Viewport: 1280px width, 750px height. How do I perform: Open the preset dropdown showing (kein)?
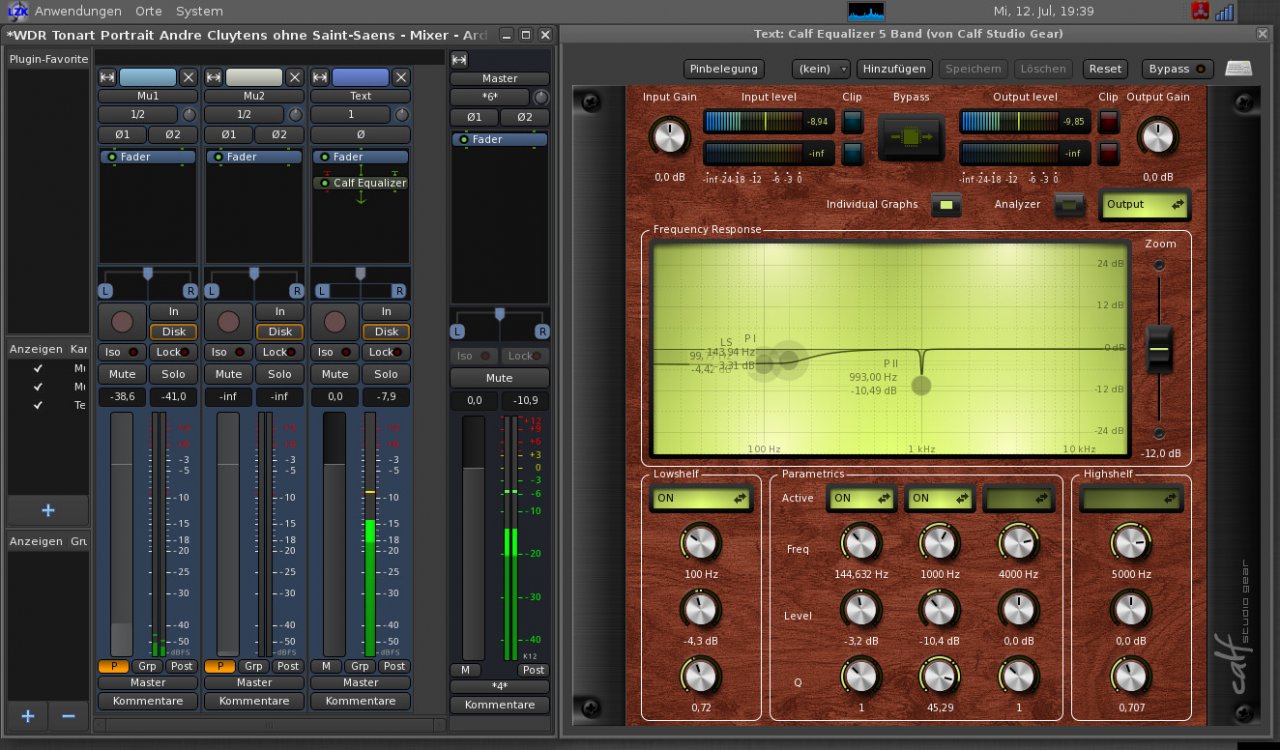coord(821,69)
